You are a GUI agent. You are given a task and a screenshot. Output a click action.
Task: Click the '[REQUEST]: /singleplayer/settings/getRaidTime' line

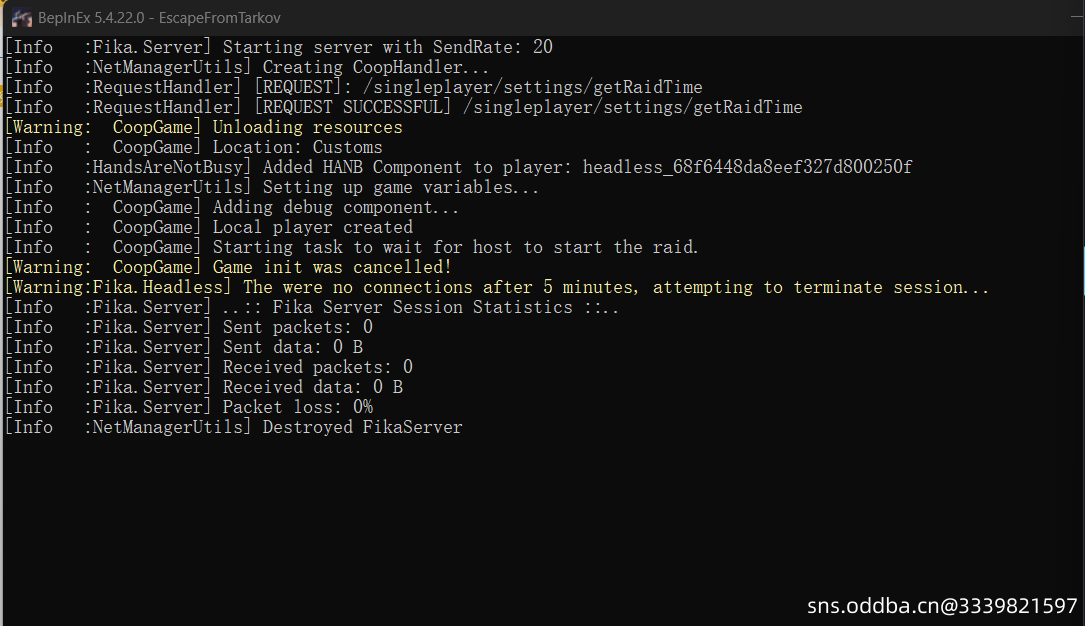click(x=478, y=87)
